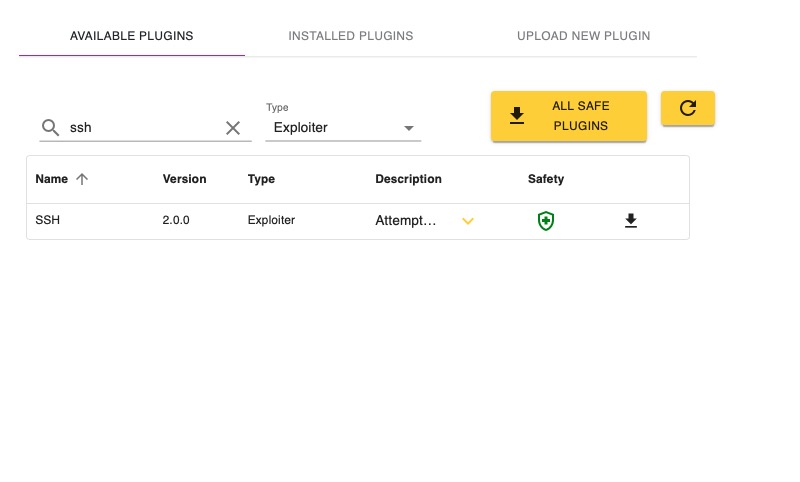Click the Safety column header
The width and height of the screenshot is (800, 482).
tap(546, 179)
